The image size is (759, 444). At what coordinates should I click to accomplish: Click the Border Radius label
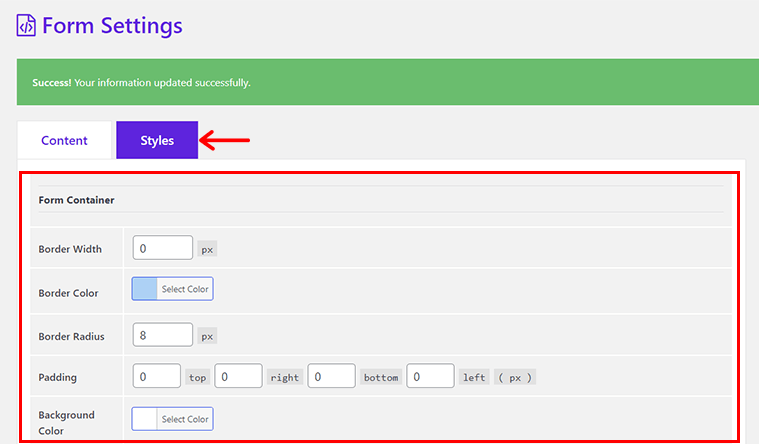click(71, 336)
